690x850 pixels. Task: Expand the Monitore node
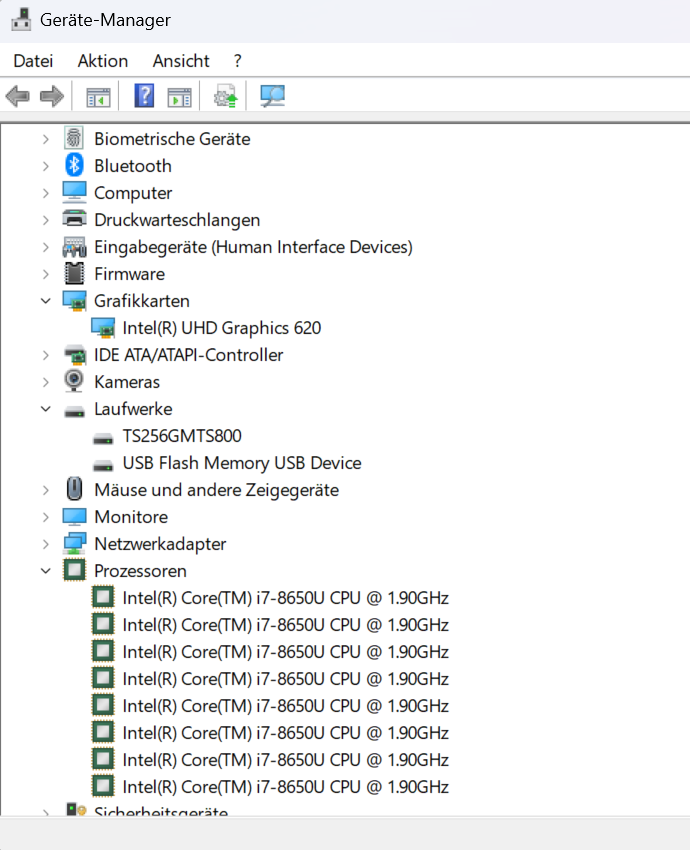[x=46, y=517]
